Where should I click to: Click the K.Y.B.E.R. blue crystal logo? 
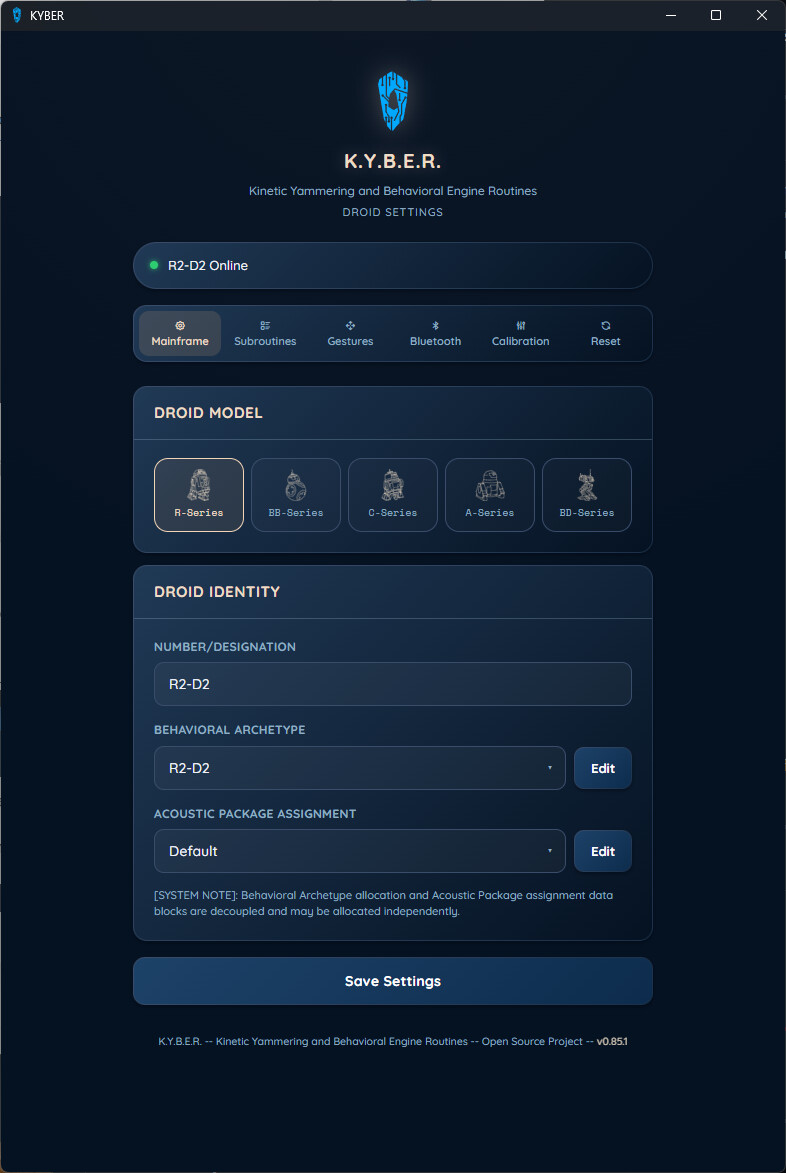tap(393, 101)
